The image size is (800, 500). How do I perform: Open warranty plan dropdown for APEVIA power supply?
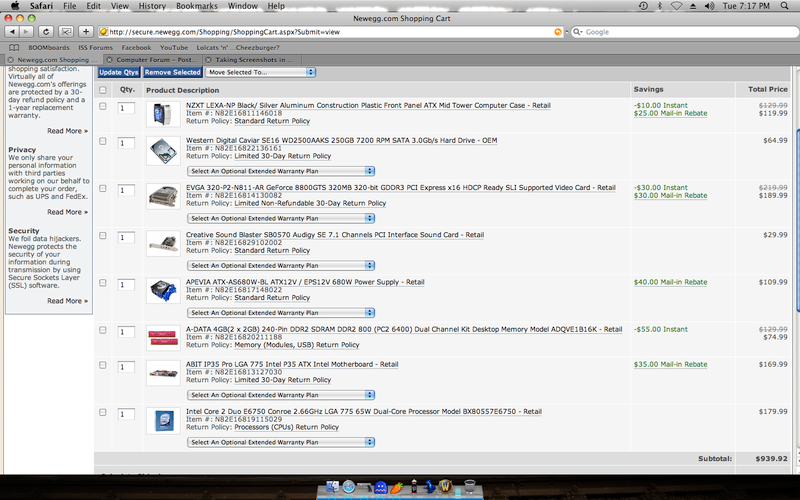pyautogui.click(x=281, y=313)
